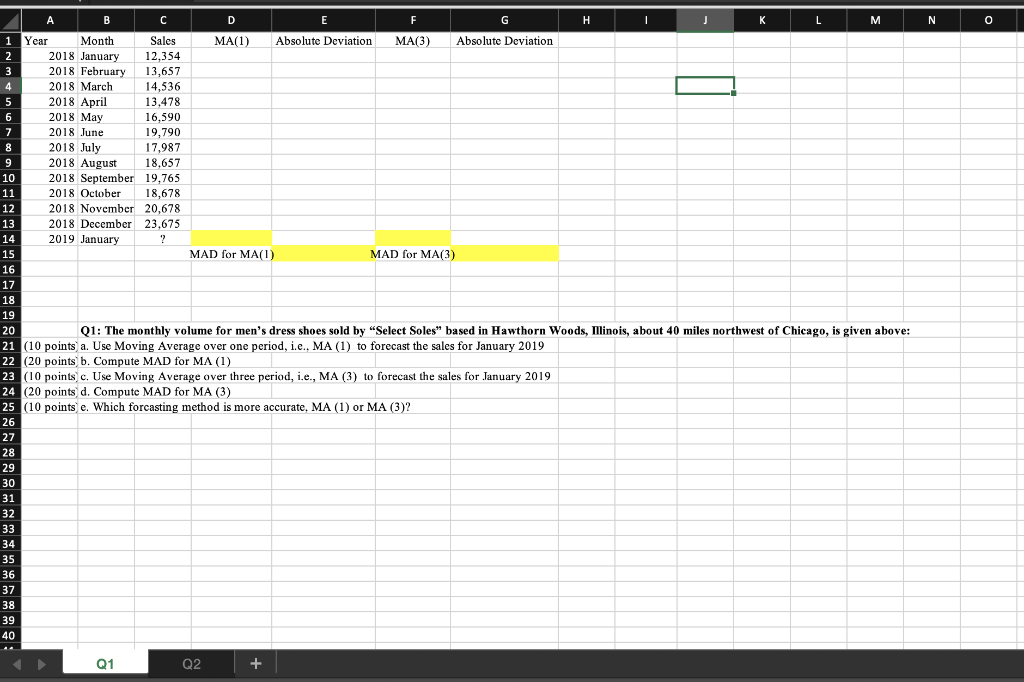1024x682 pixels.
Task: Select sales value 16,590
Action: pos(163,117)
